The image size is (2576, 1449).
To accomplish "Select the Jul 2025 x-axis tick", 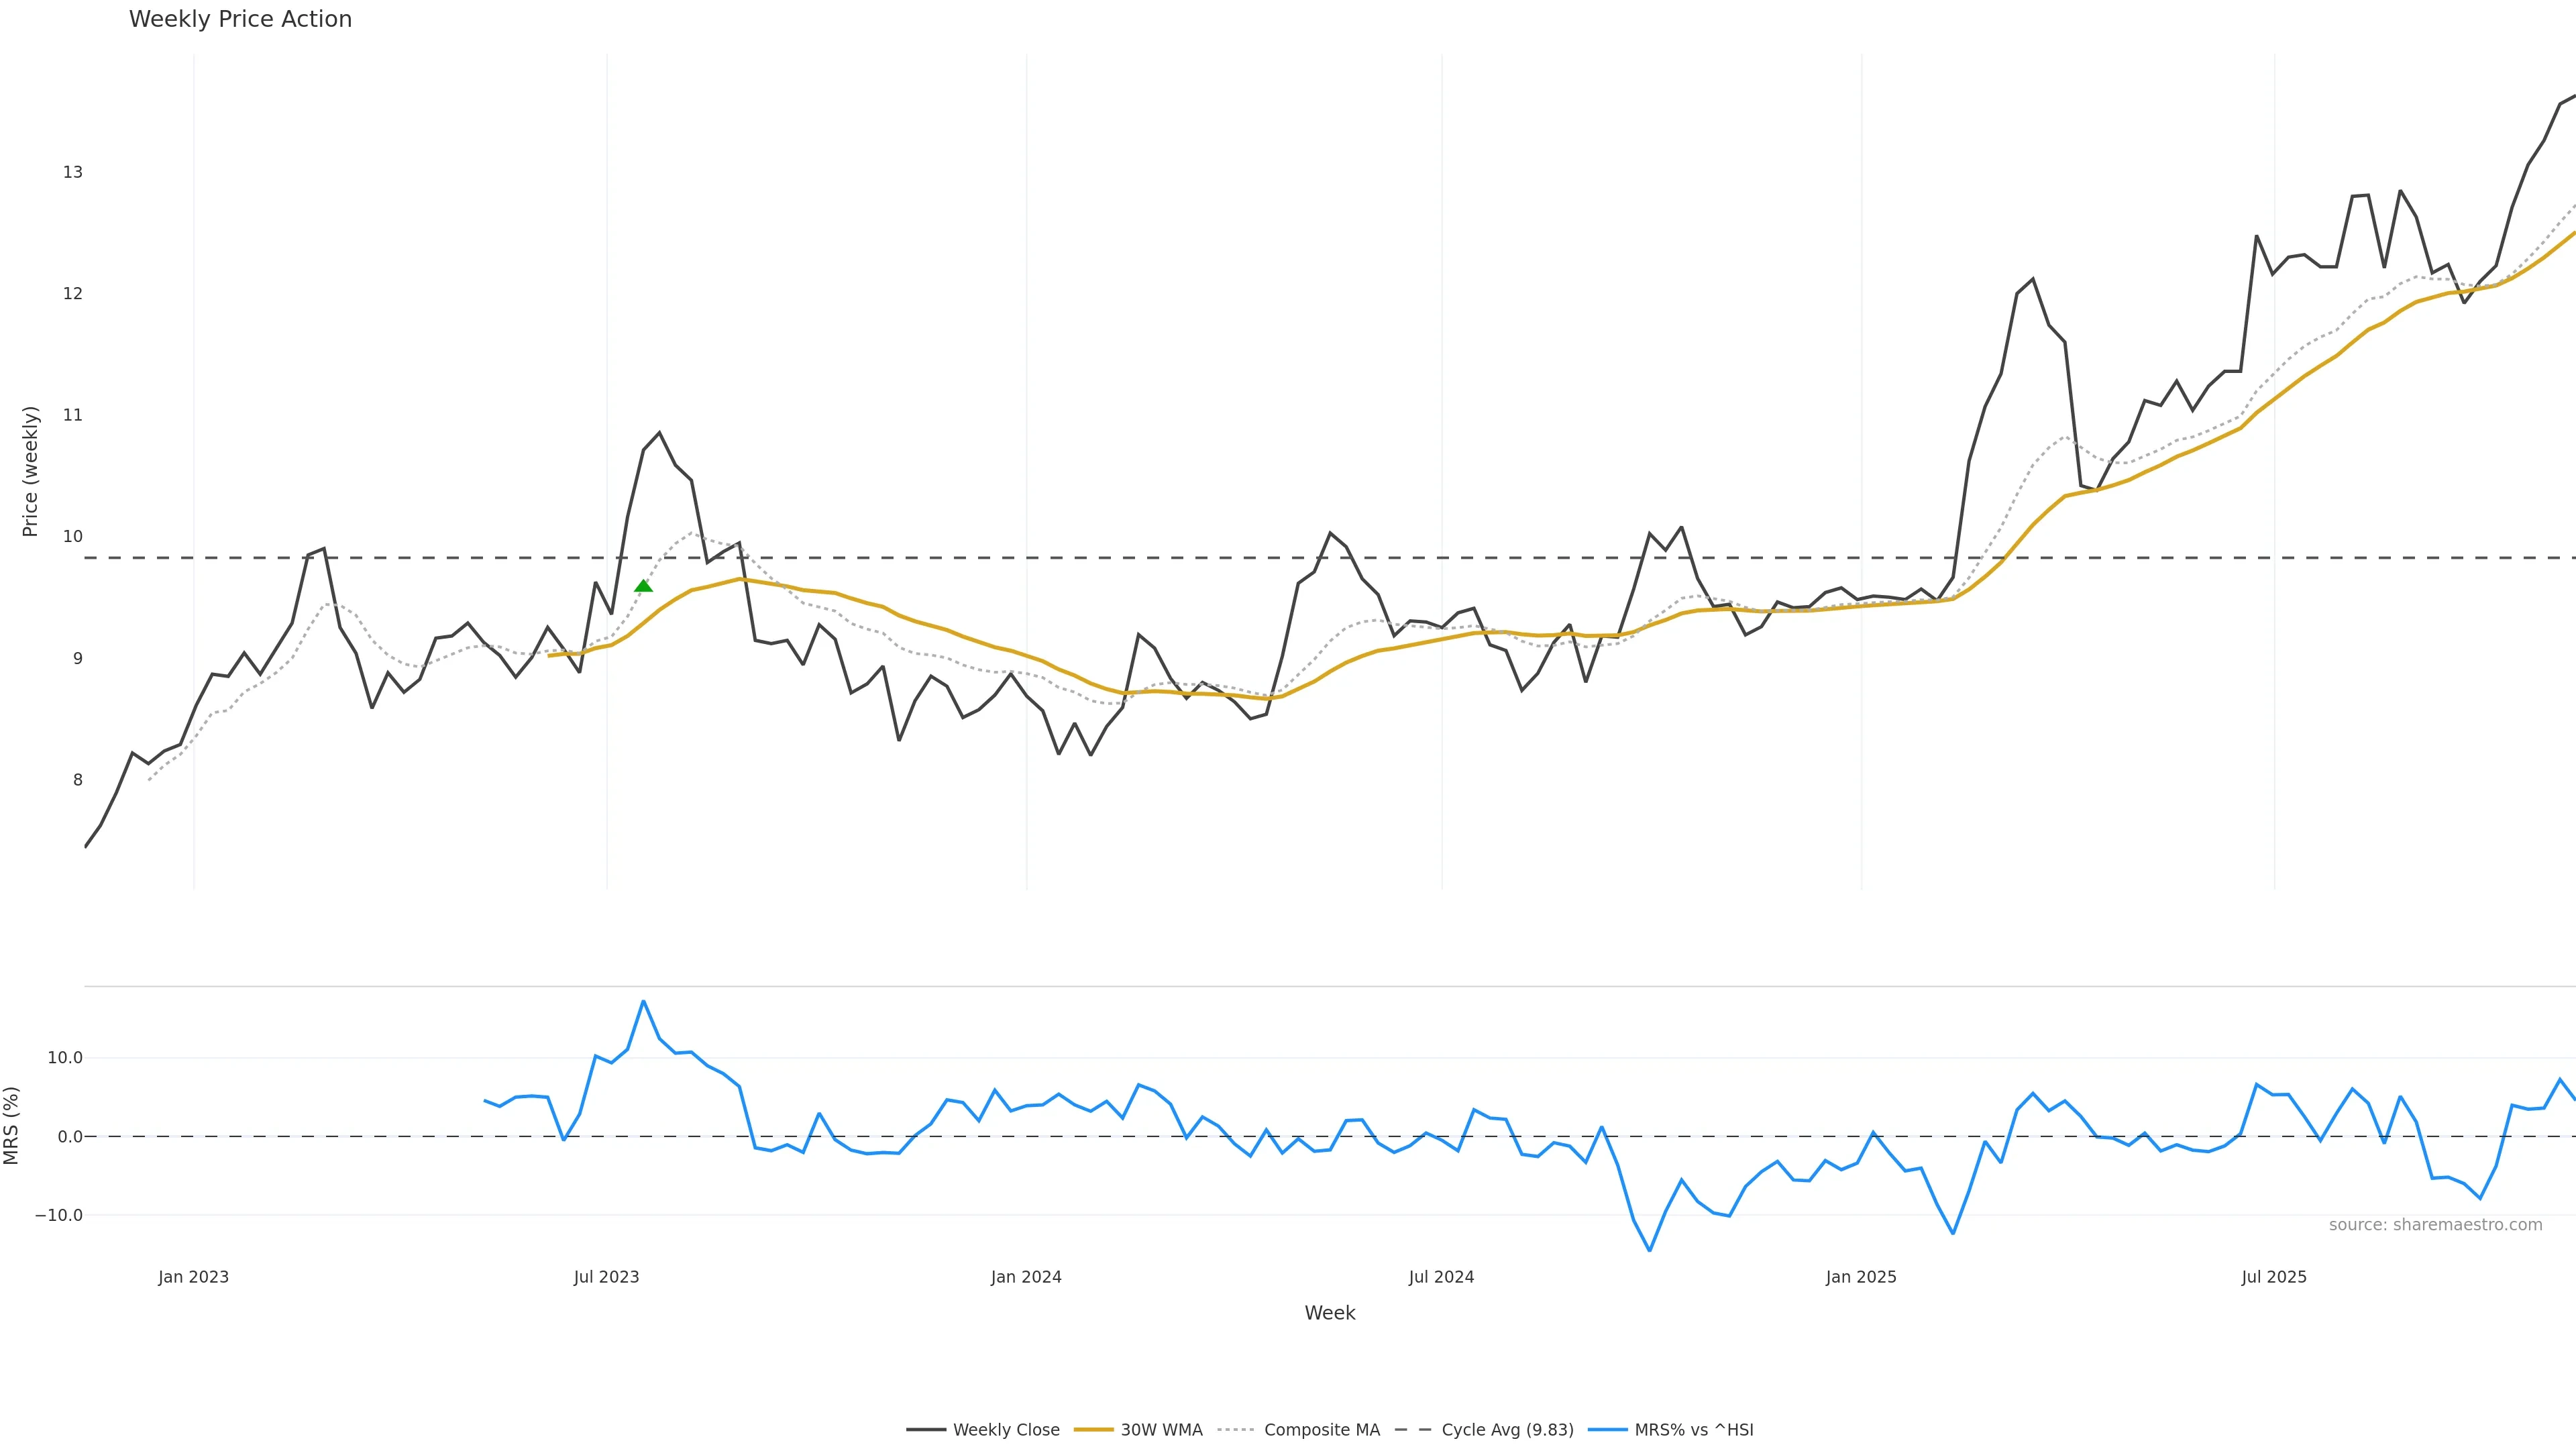I will [x=2274, y=1277].
